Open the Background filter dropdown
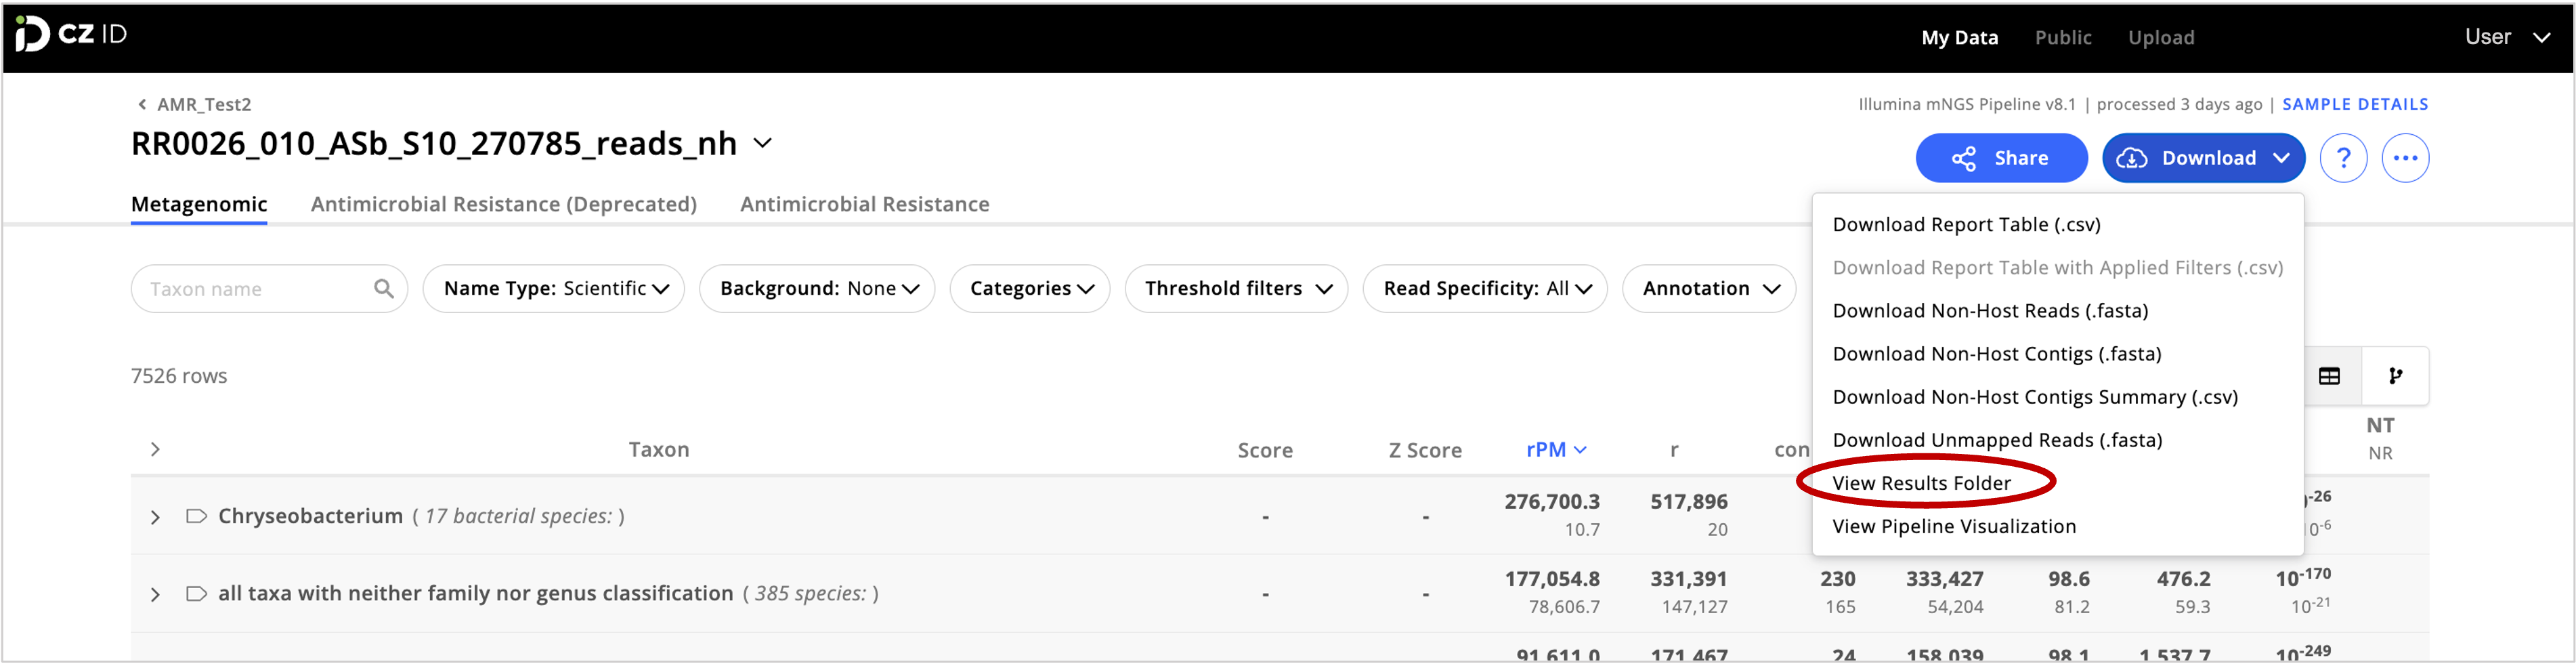 [816, 288]
